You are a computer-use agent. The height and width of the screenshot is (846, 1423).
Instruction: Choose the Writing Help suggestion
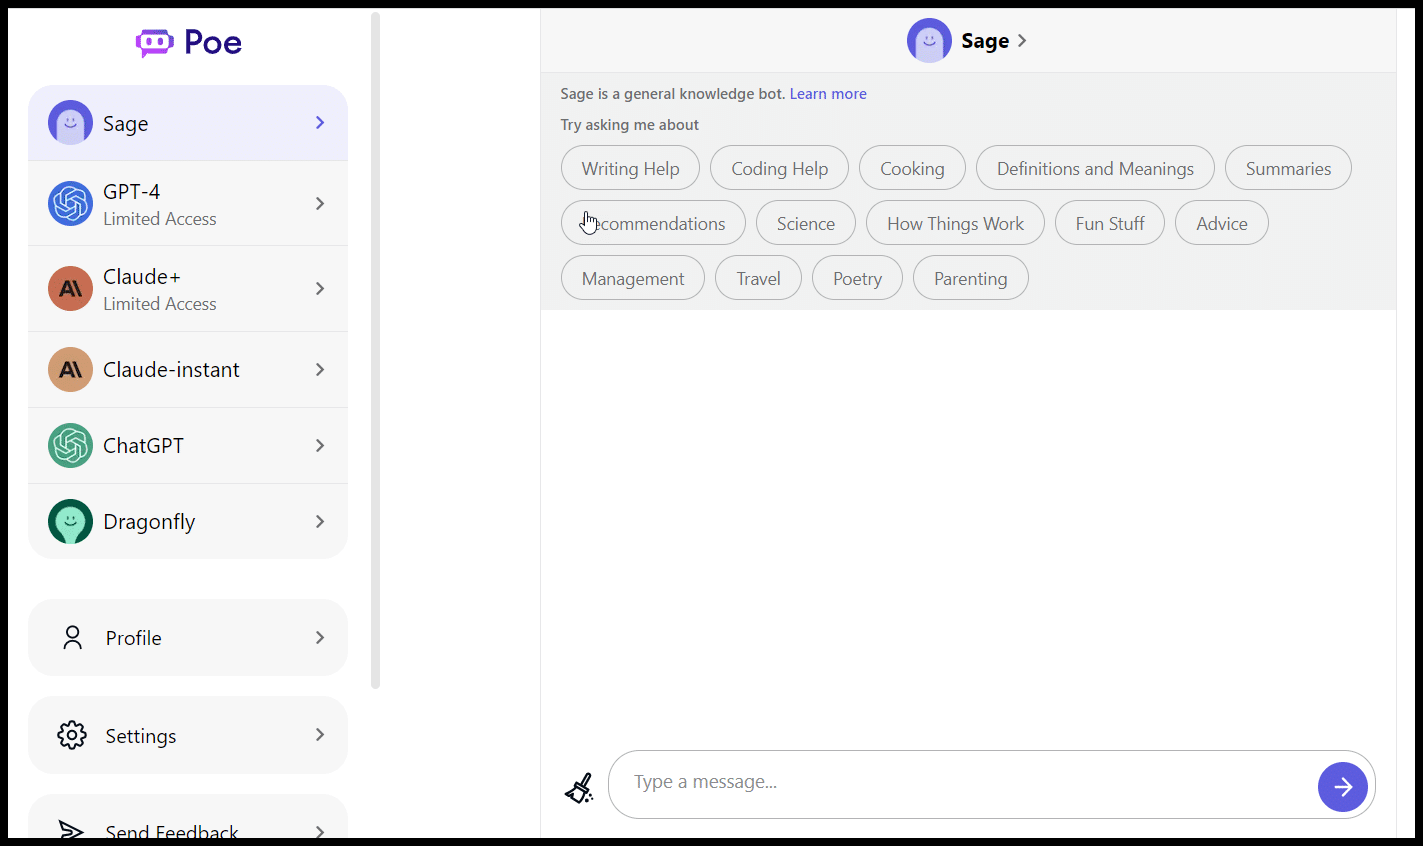pyautogui.click(x=630, y=168)
